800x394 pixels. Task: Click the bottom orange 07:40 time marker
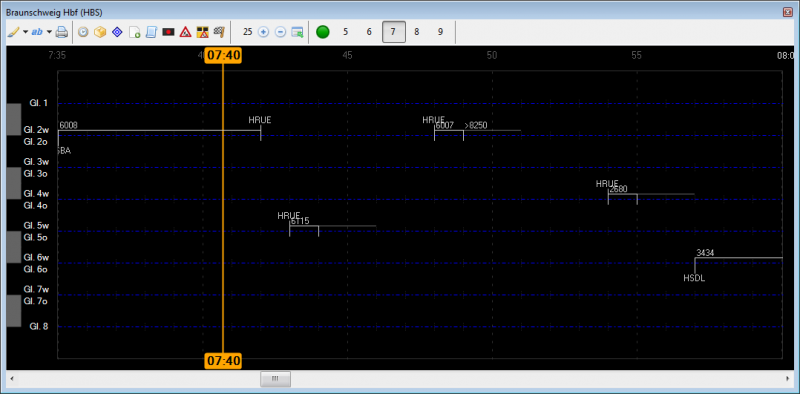223,361
